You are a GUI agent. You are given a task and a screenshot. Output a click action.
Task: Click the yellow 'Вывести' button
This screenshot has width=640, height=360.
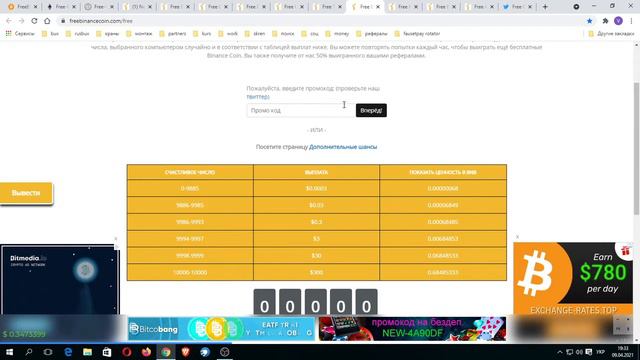click(x=26, y=193)
